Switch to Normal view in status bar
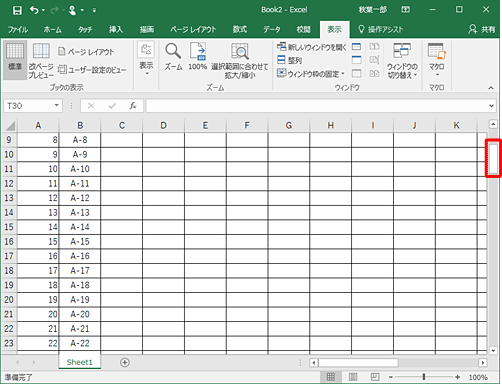Image resolution: width=502 pixels, height=384 pixels. (x=330, y=377)
